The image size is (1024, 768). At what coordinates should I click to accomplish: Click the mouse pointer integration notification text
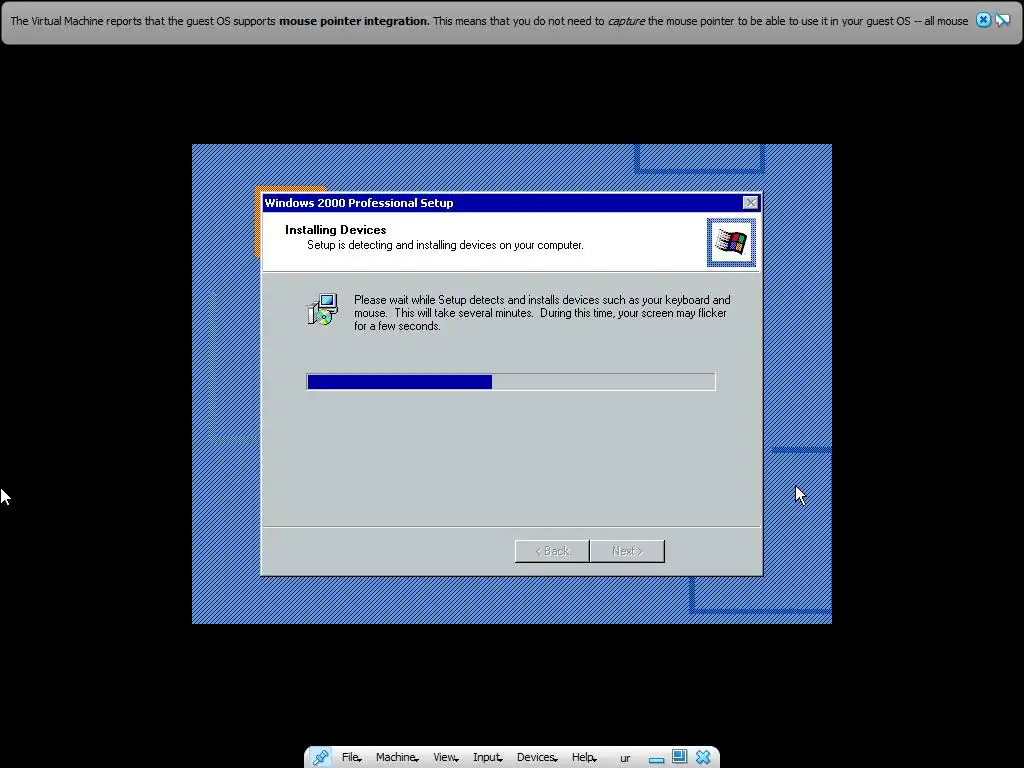pos(489,21)
